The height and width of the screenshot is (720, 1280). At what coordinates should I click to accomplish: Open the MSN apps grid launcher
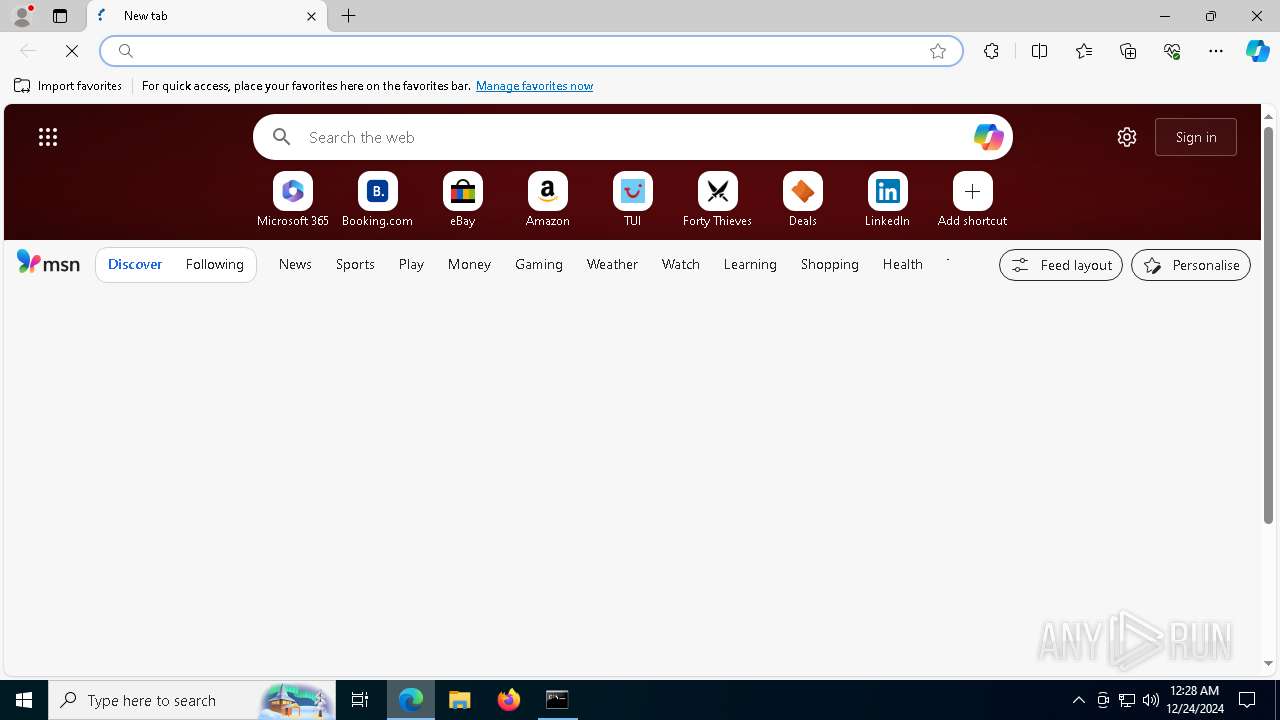coord(48,137)
